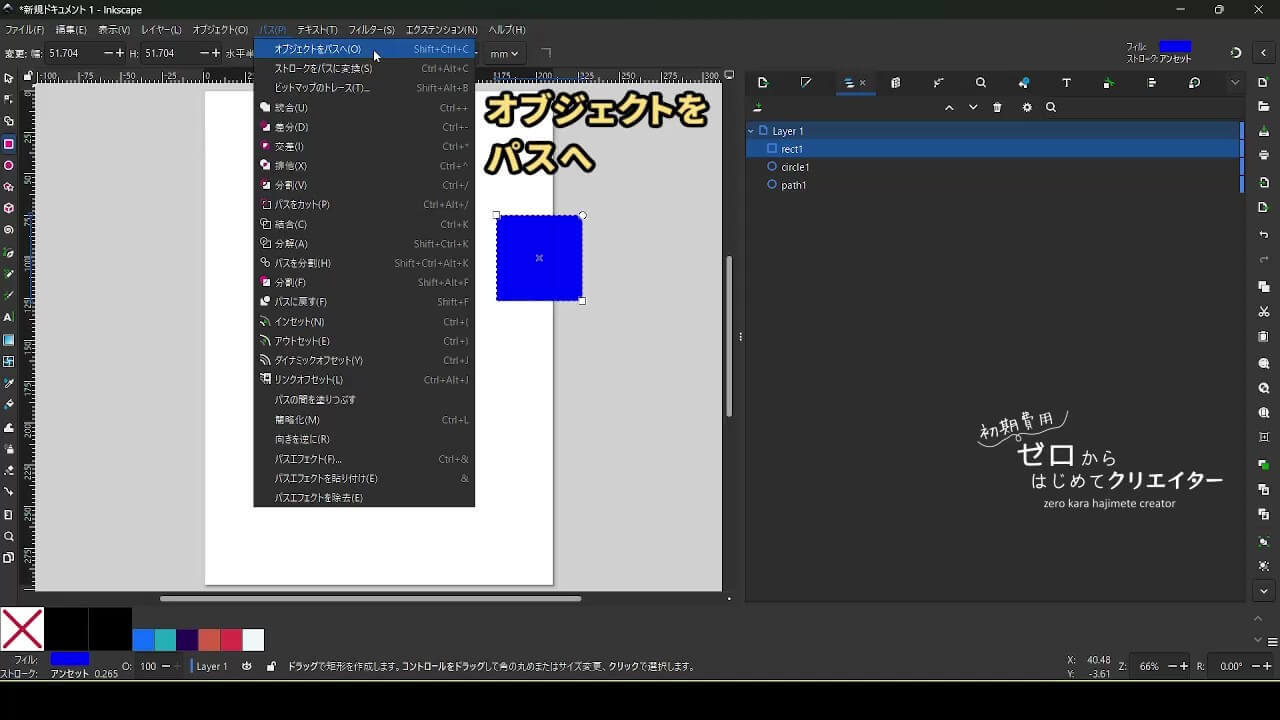Screen dimensions: 1280x720
Task: Select the Ellipse/Circle tool
Action: 9,166
